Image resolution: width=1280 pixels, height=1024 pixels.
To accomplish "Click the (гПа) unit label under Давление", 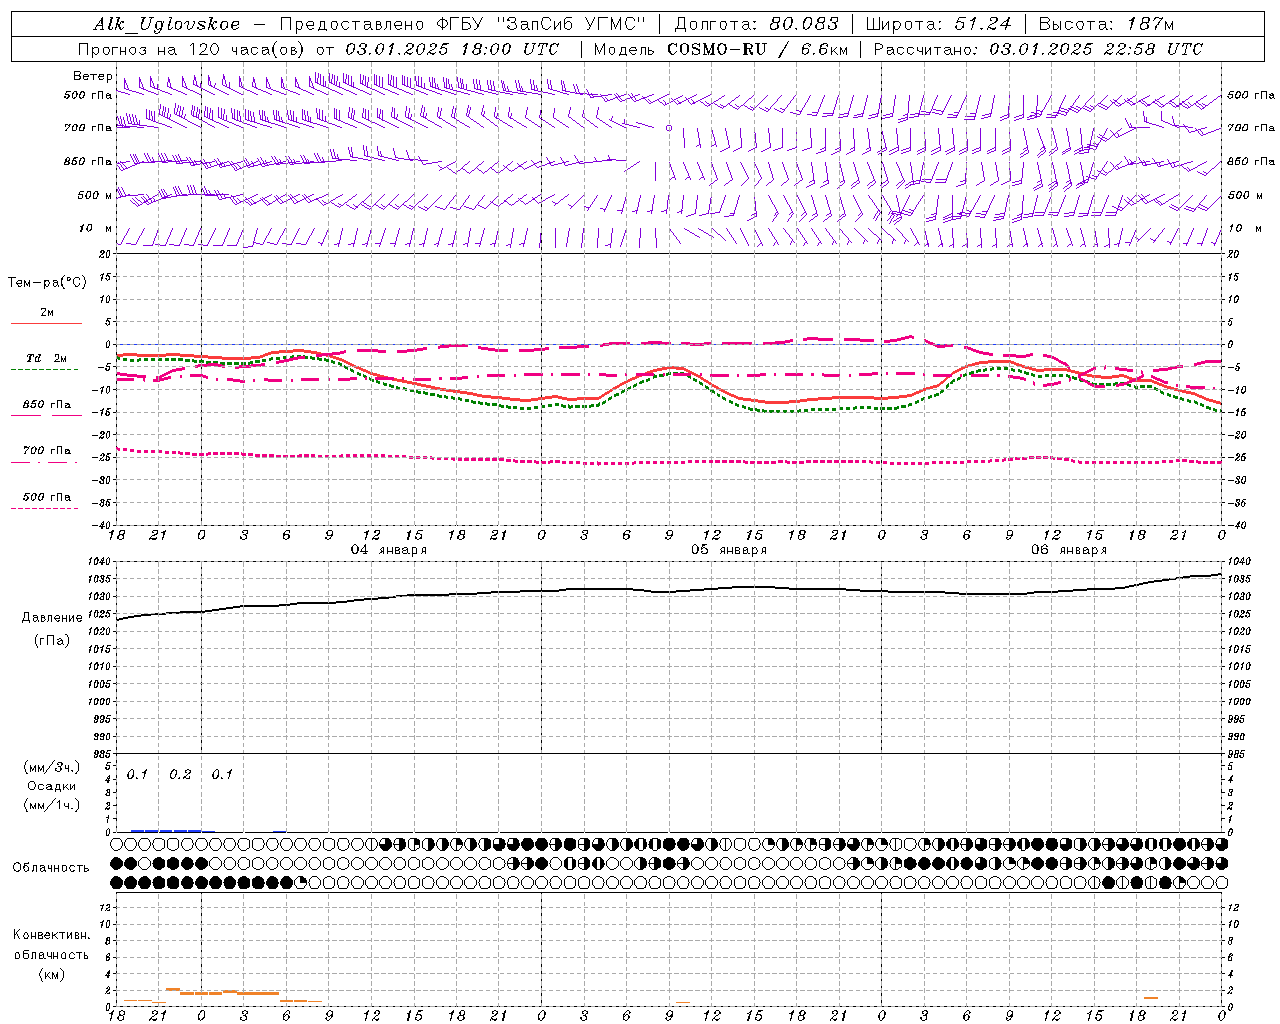I will point(52,640).
